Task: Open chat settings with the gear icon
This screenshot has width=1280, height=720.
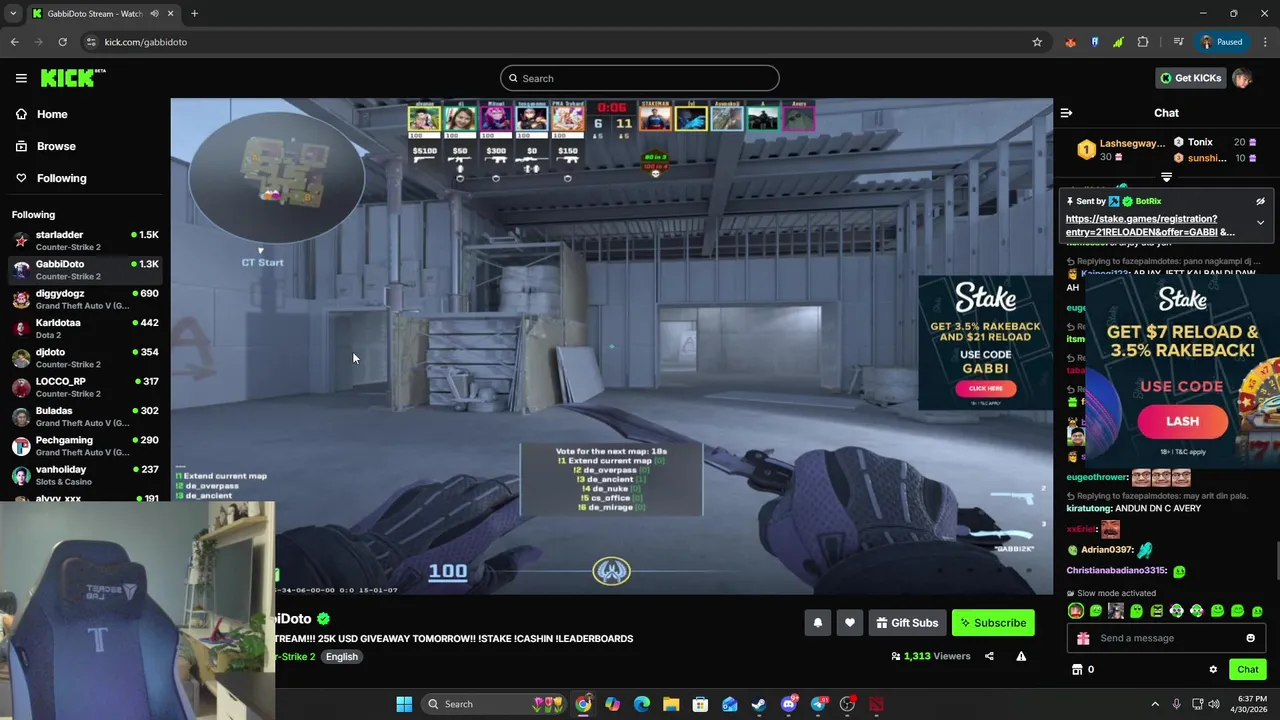Action: 1213,669
